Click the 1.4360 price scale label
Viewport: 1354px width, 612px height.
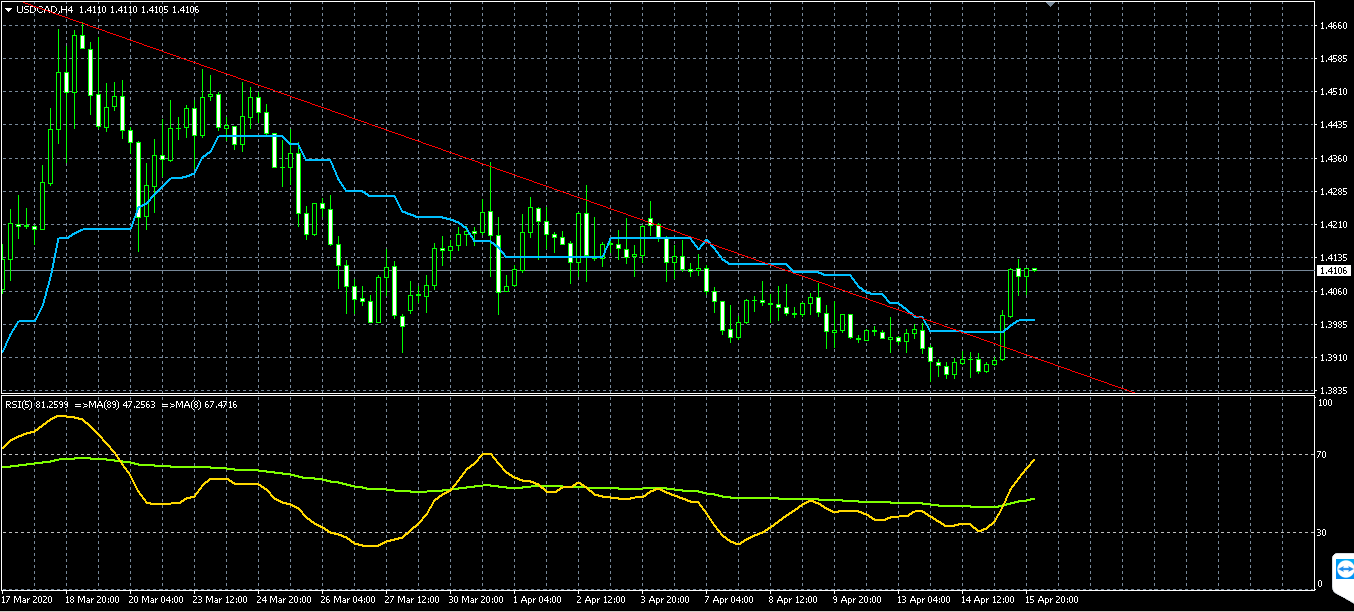pos(1333,158)
